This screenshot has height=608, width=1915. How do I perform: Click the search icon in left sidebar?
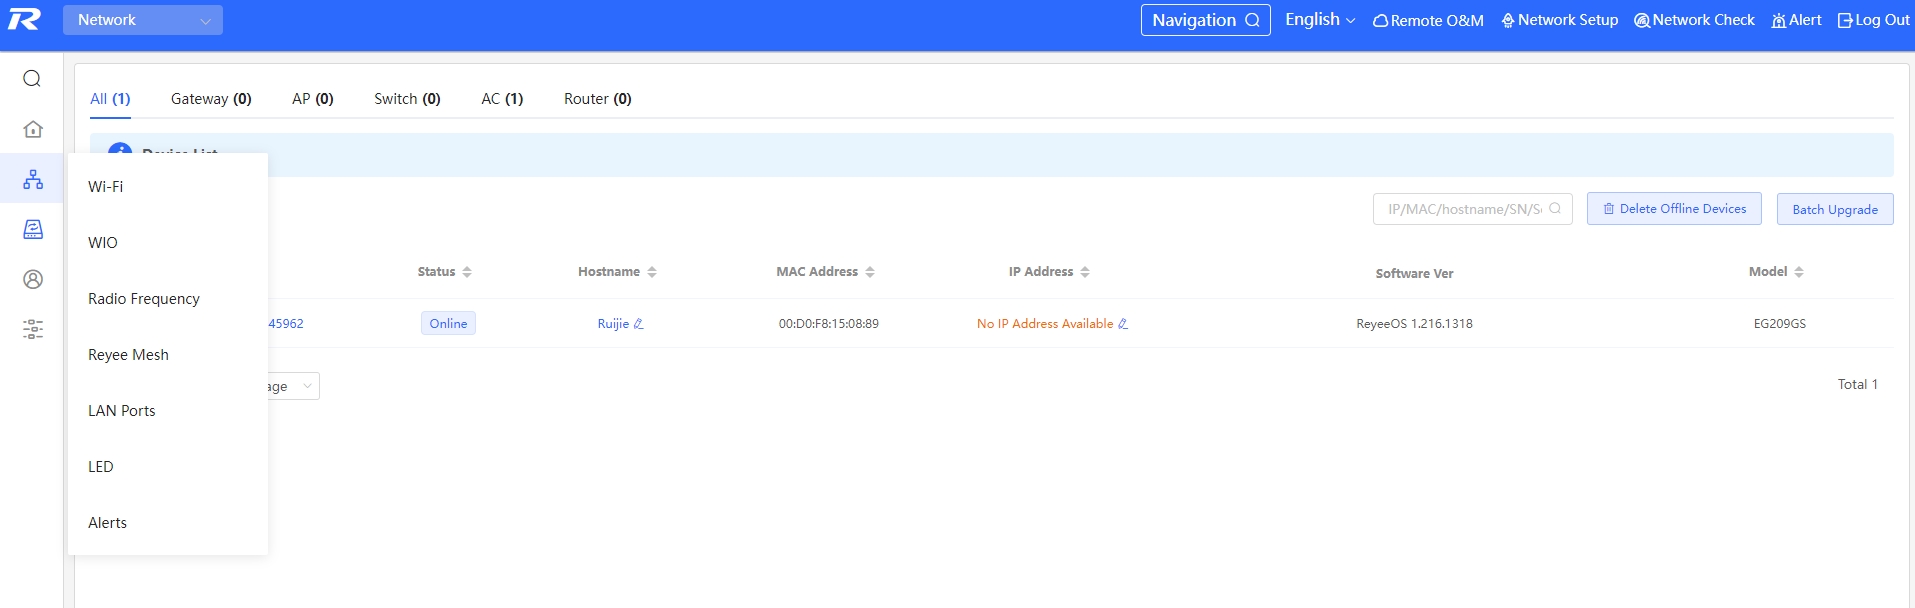coord(32,79)
